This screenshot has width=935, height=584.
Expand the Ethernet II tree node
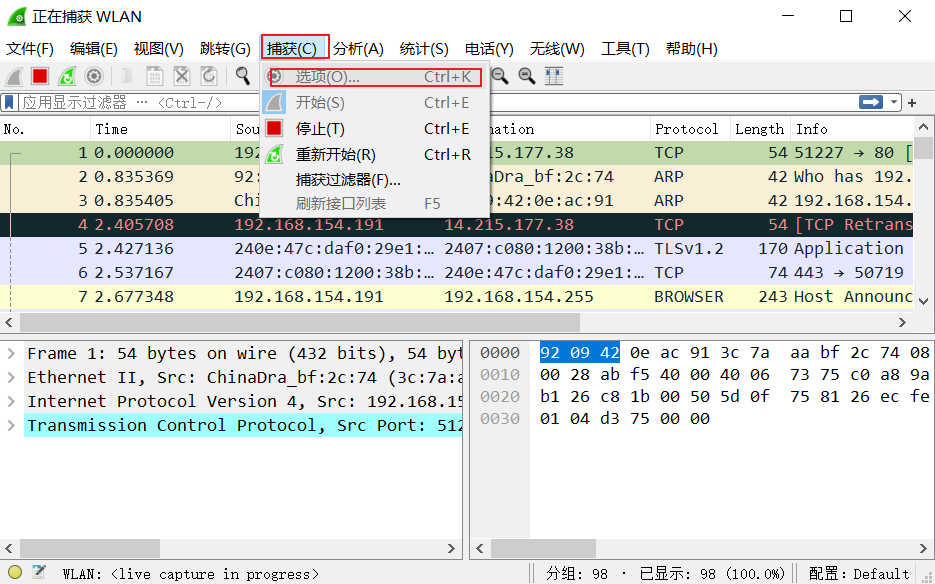click(x=11, y=378)
